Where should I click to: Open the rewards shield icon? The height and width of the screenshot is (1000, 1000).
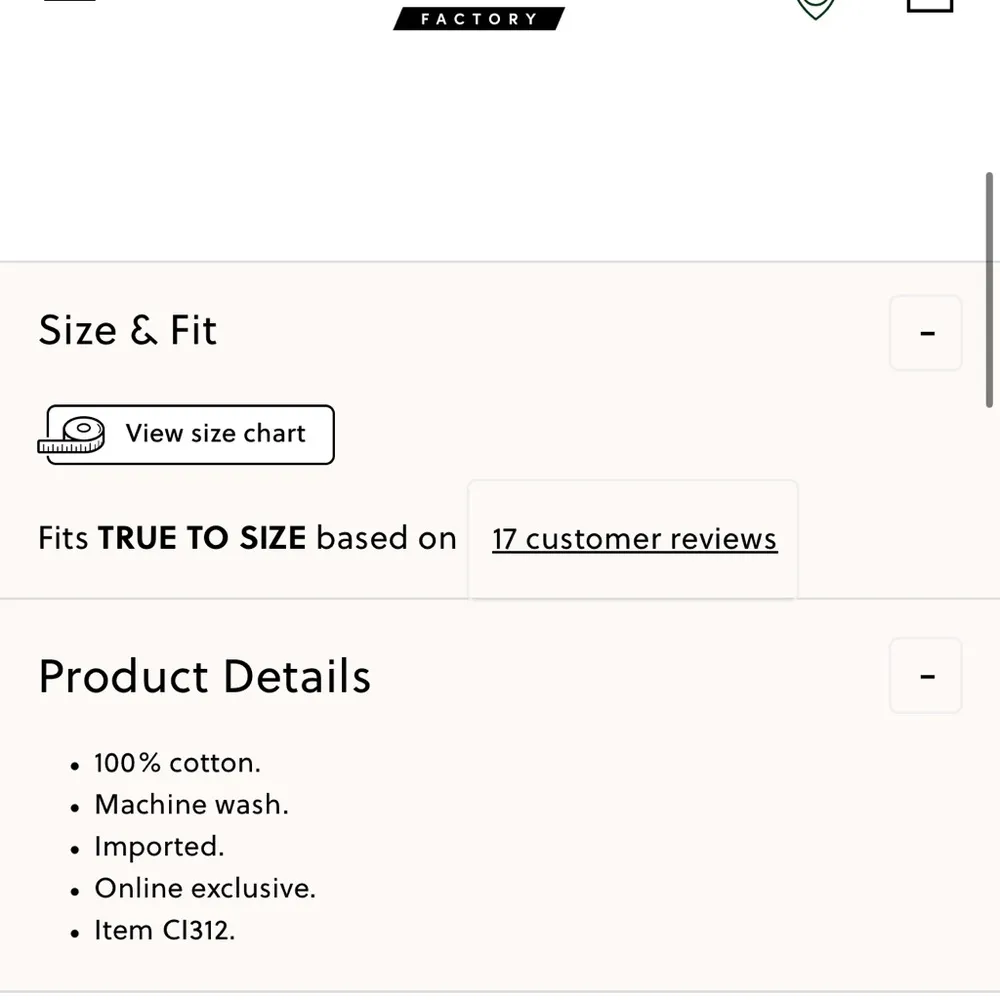click(x=814, y=5)
